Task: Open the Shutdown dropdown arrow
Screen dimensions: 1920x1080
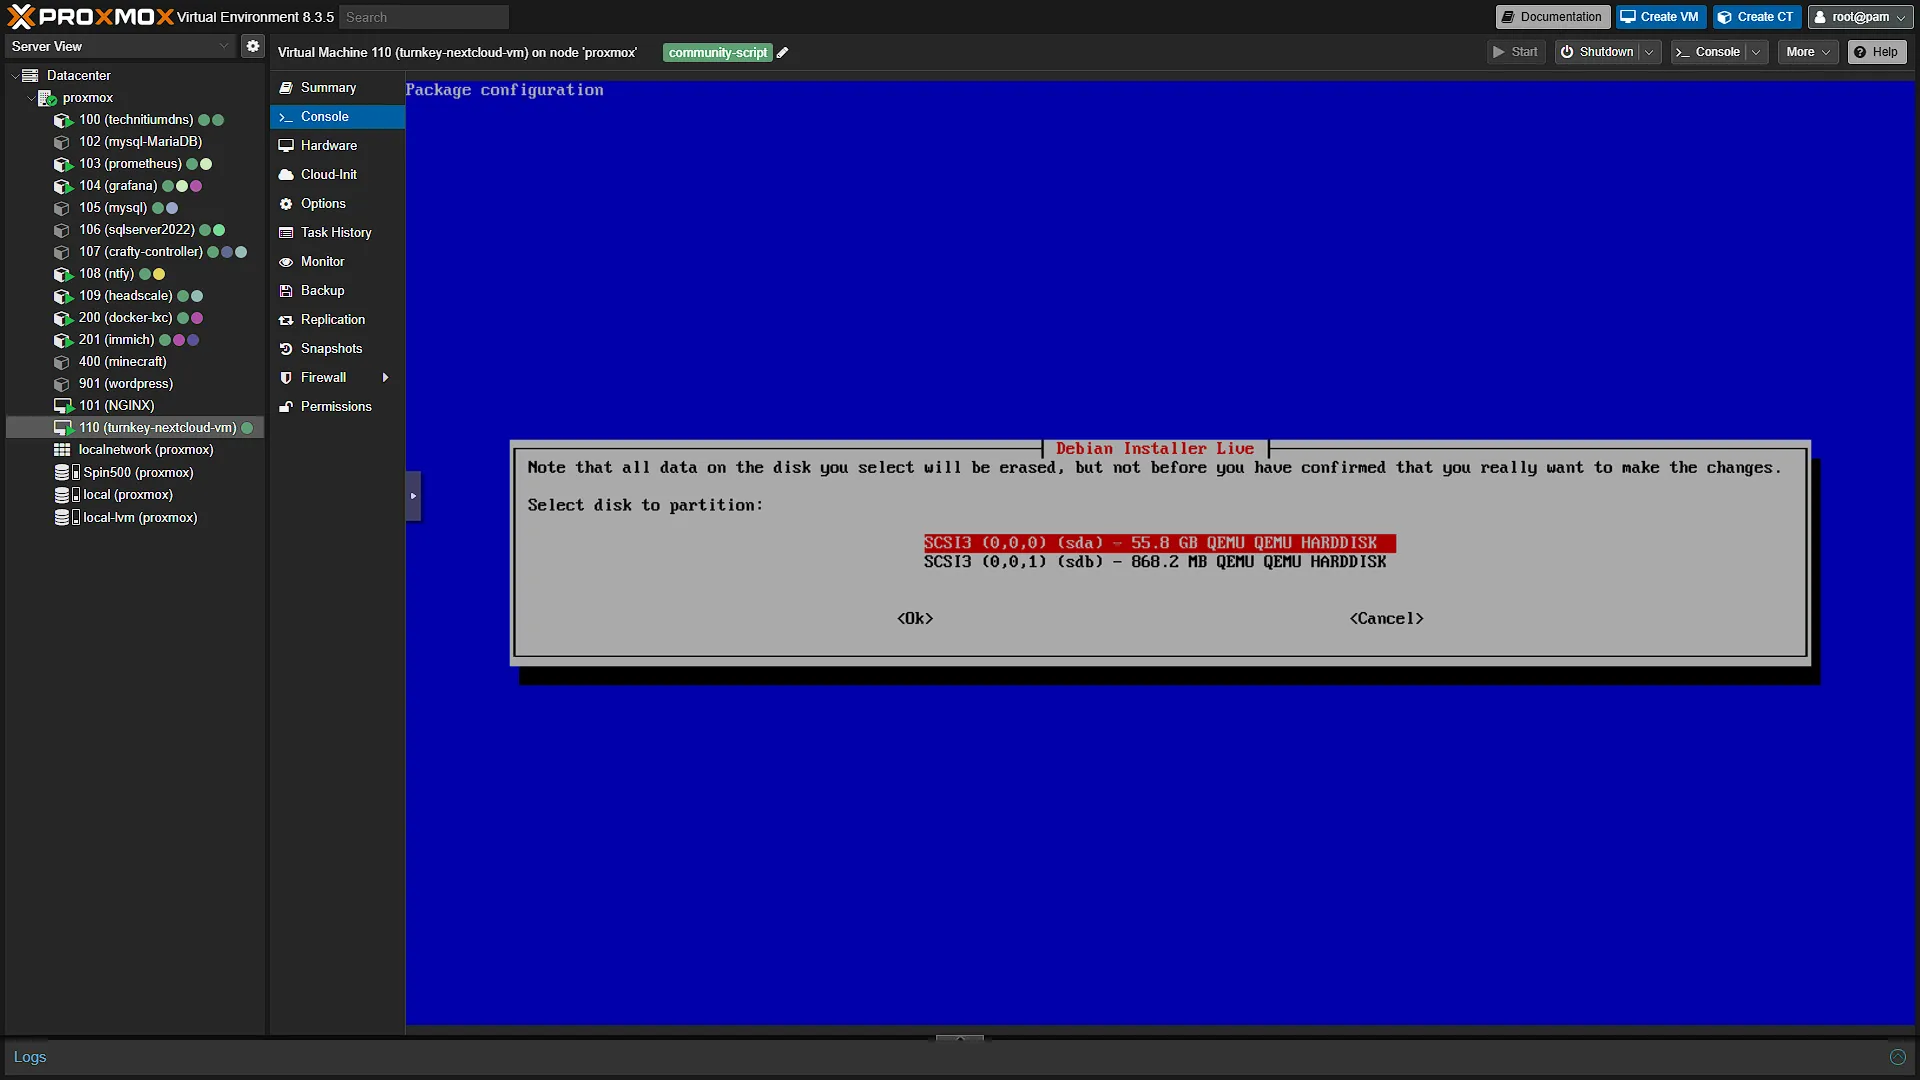Action: point(1649,52)
